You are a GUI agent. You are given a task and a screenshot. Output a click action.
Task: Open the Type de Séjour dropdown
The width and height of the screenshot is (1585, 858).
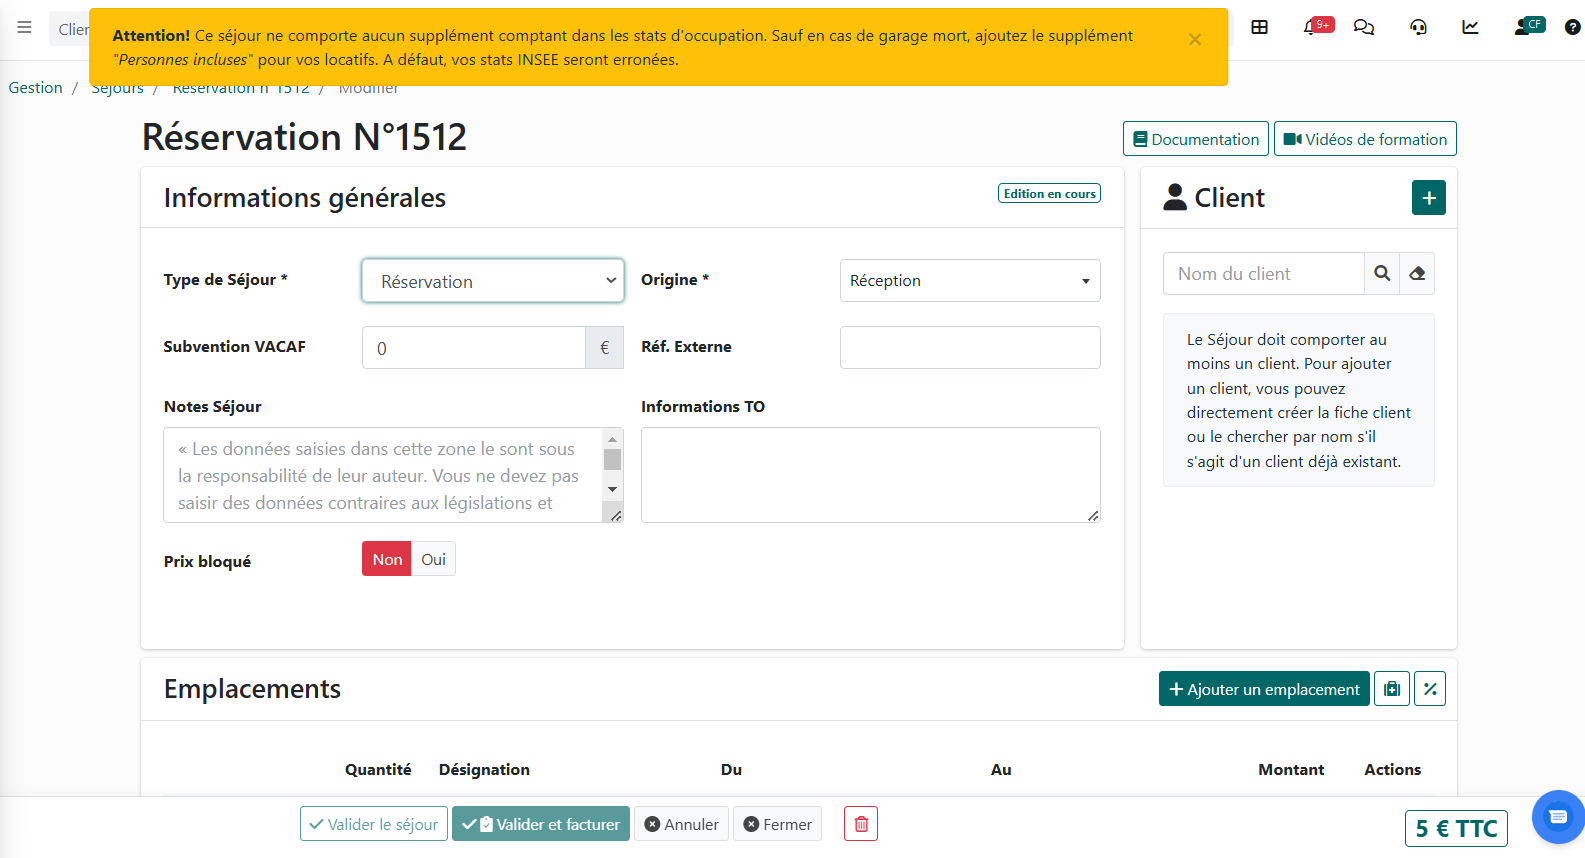coord(493,281)
